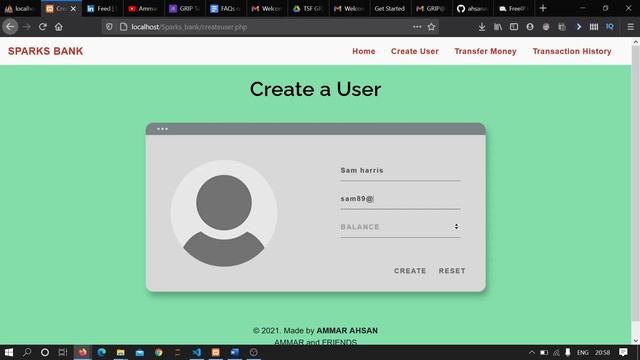The image size is (640, 360).
Task: Open the Mail app on taskbar
Action: pyautogui.click(x=140, y=352)
